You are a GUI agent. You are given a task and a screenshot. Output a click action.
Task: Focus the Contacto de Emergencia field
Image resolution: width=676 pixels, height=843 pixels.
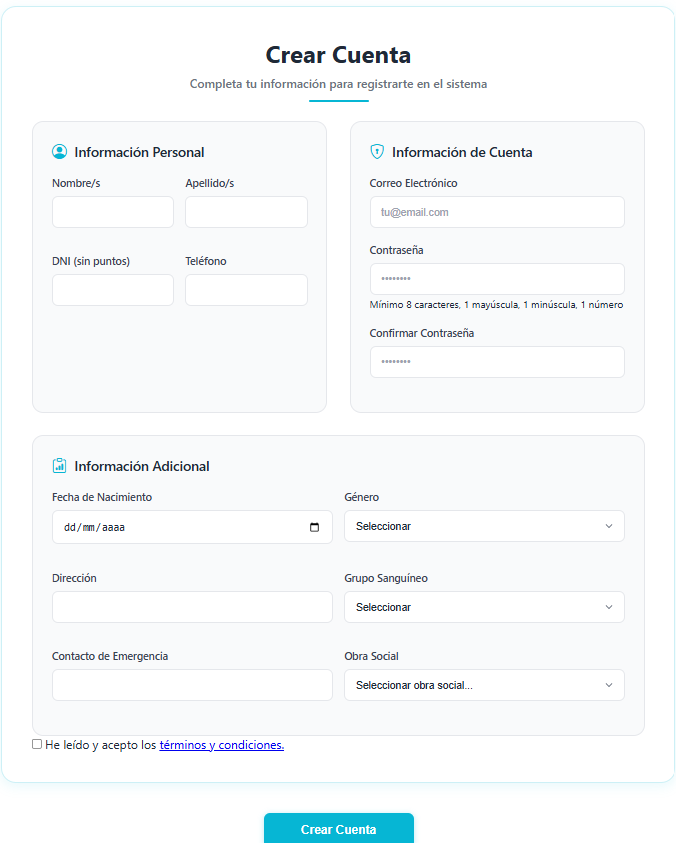pyautogui.click(x=192, y=685)
